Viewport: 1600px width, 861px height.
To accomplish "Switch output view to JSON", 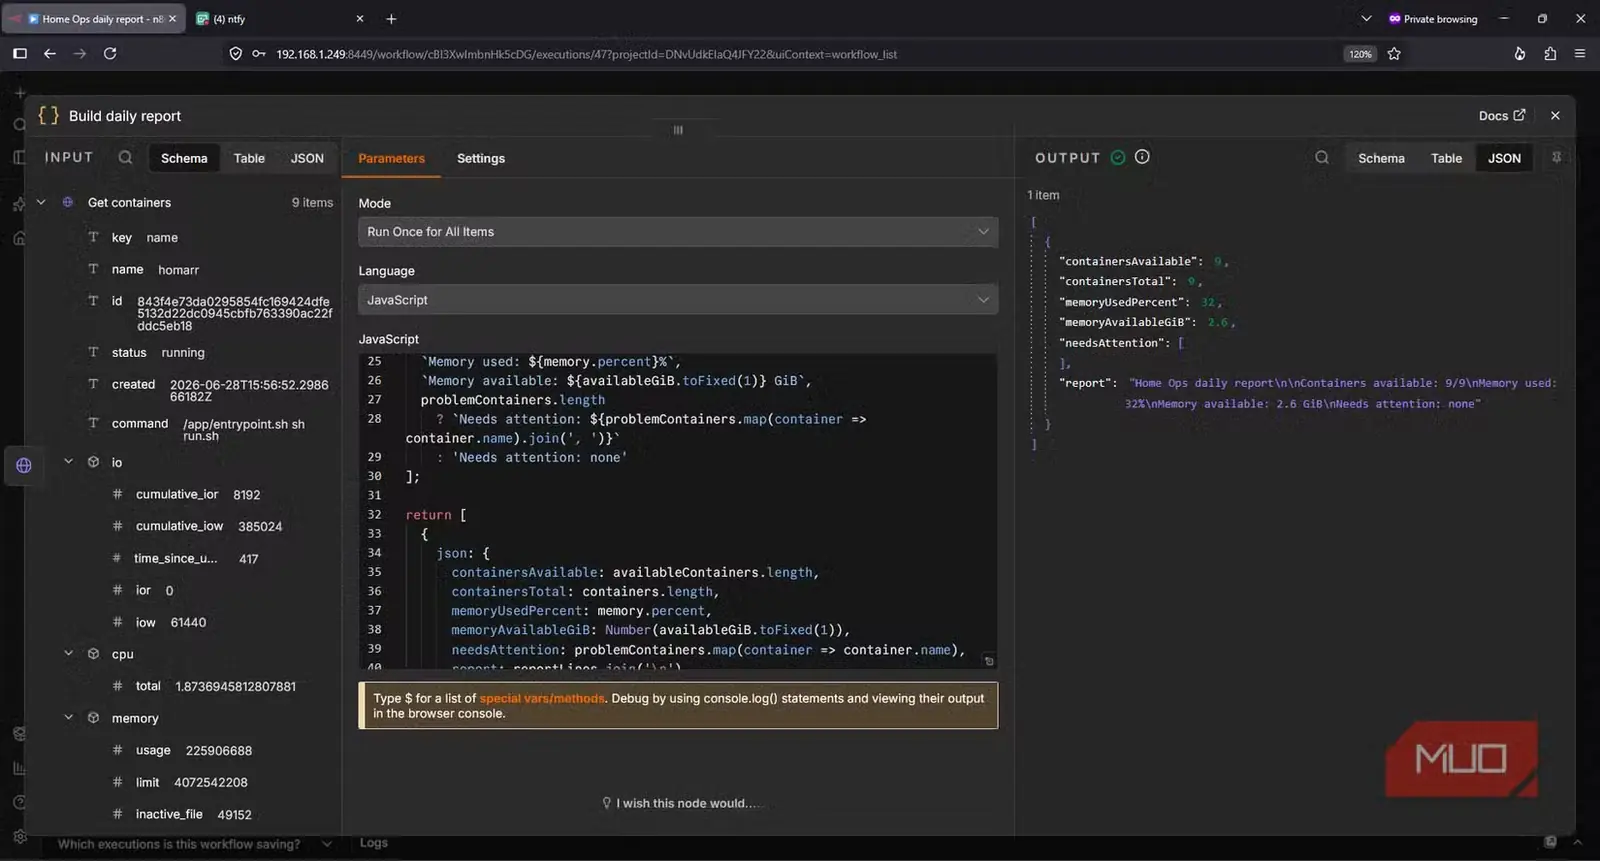I will click(1504, 158).
